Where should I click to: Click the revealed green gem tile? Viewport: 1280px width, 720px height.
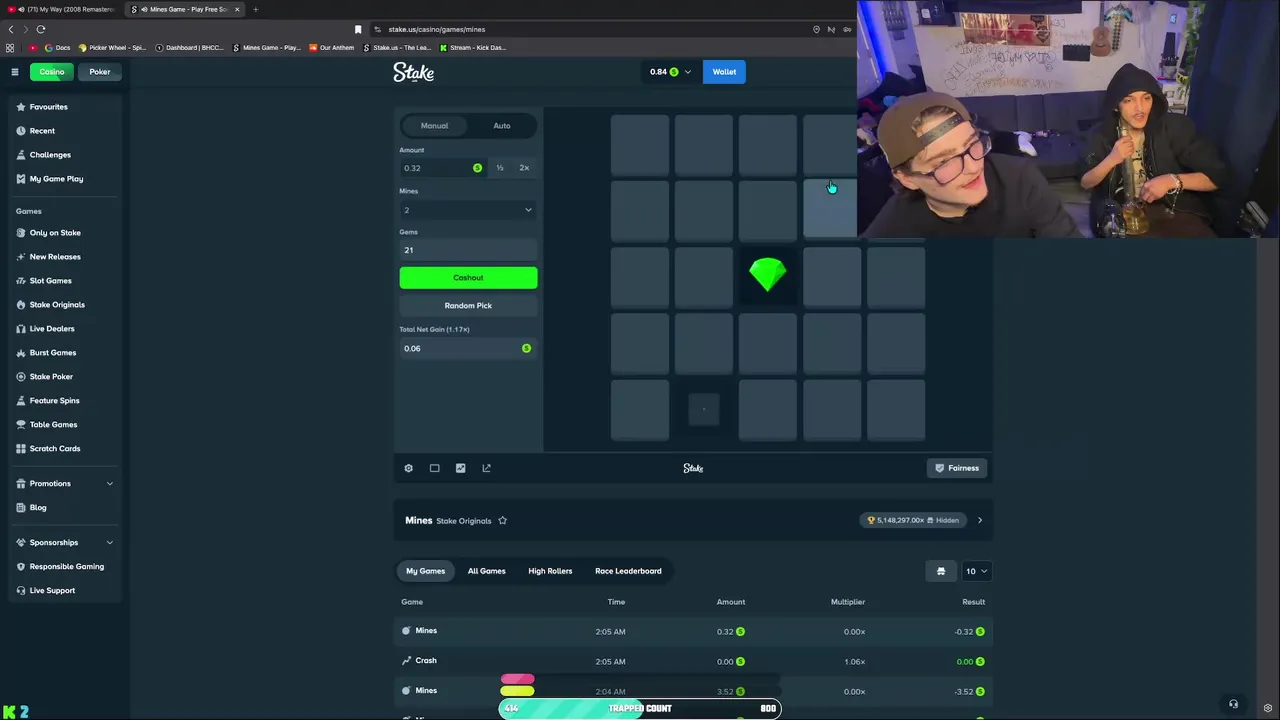tap(768, 276)
